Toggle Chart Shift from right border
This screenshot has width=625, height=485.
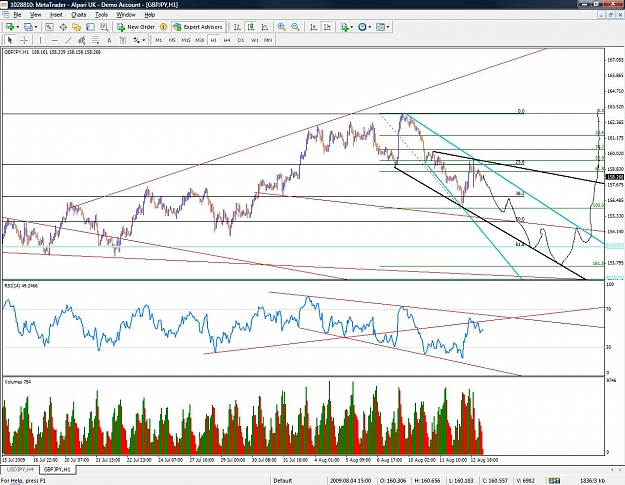pos(327,27)
